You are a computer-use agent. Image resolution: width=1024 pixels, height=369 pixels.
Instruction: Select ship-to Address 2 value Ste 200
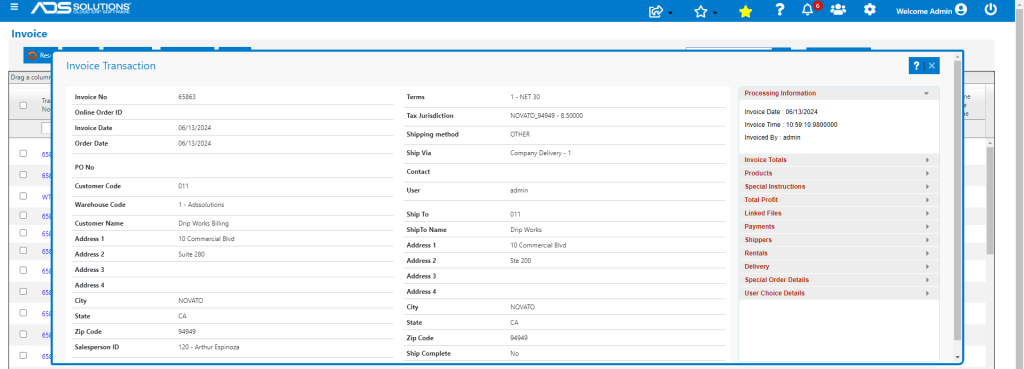pyautogui.click(x=520, y=261)
